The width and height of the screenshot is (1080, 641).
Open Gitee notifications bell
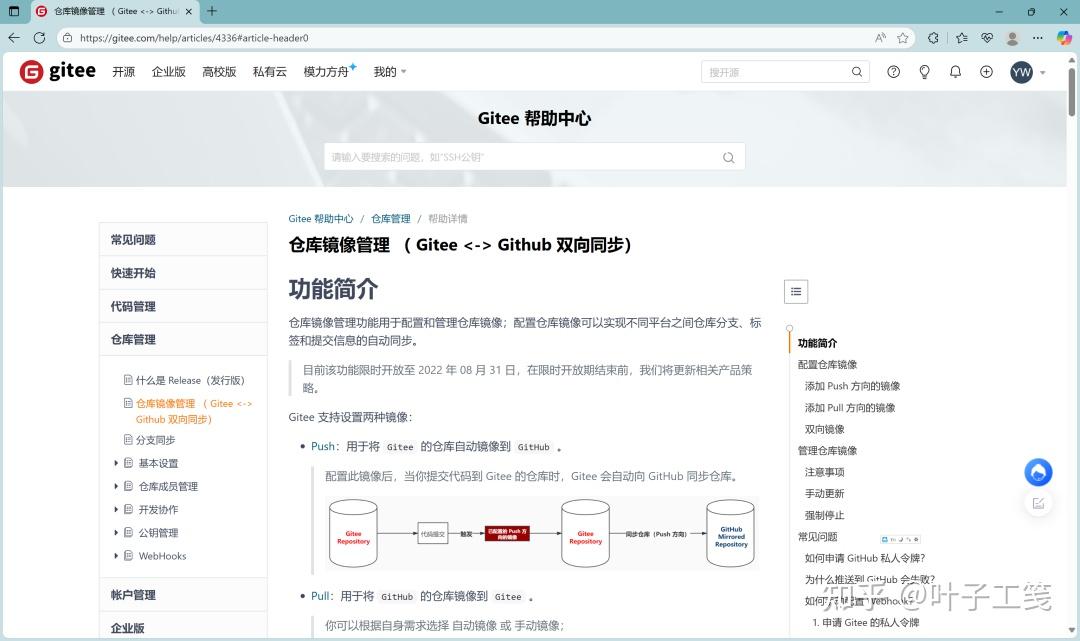955,72
